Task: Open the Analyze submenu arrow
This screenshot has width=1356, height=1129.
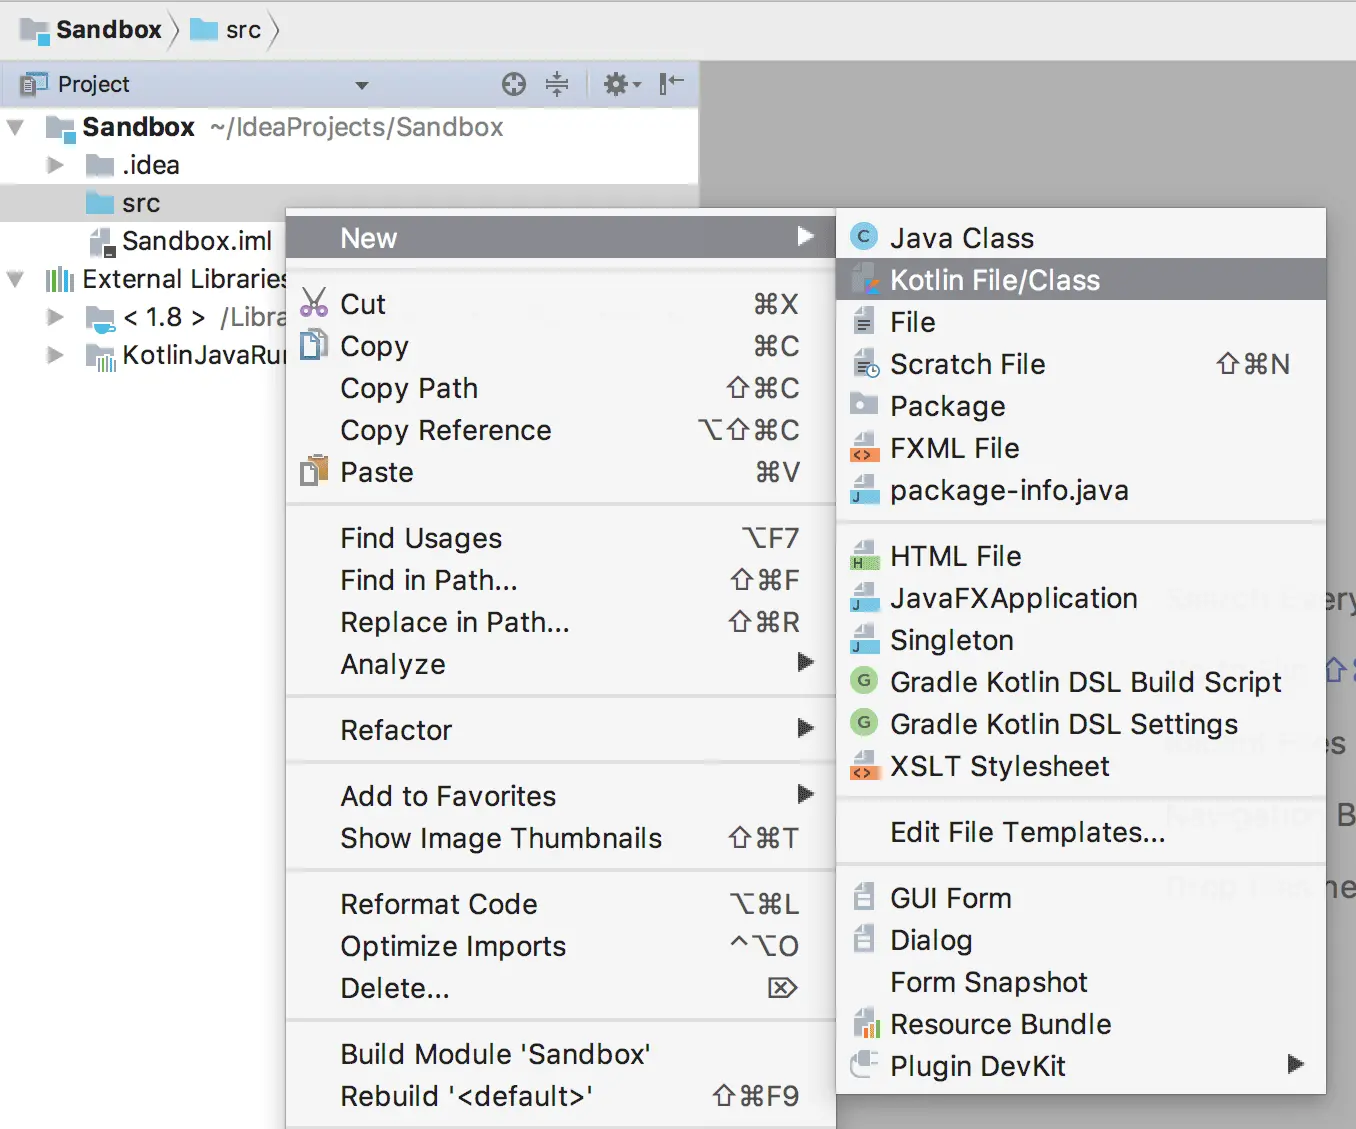Action: click(806, 662)
